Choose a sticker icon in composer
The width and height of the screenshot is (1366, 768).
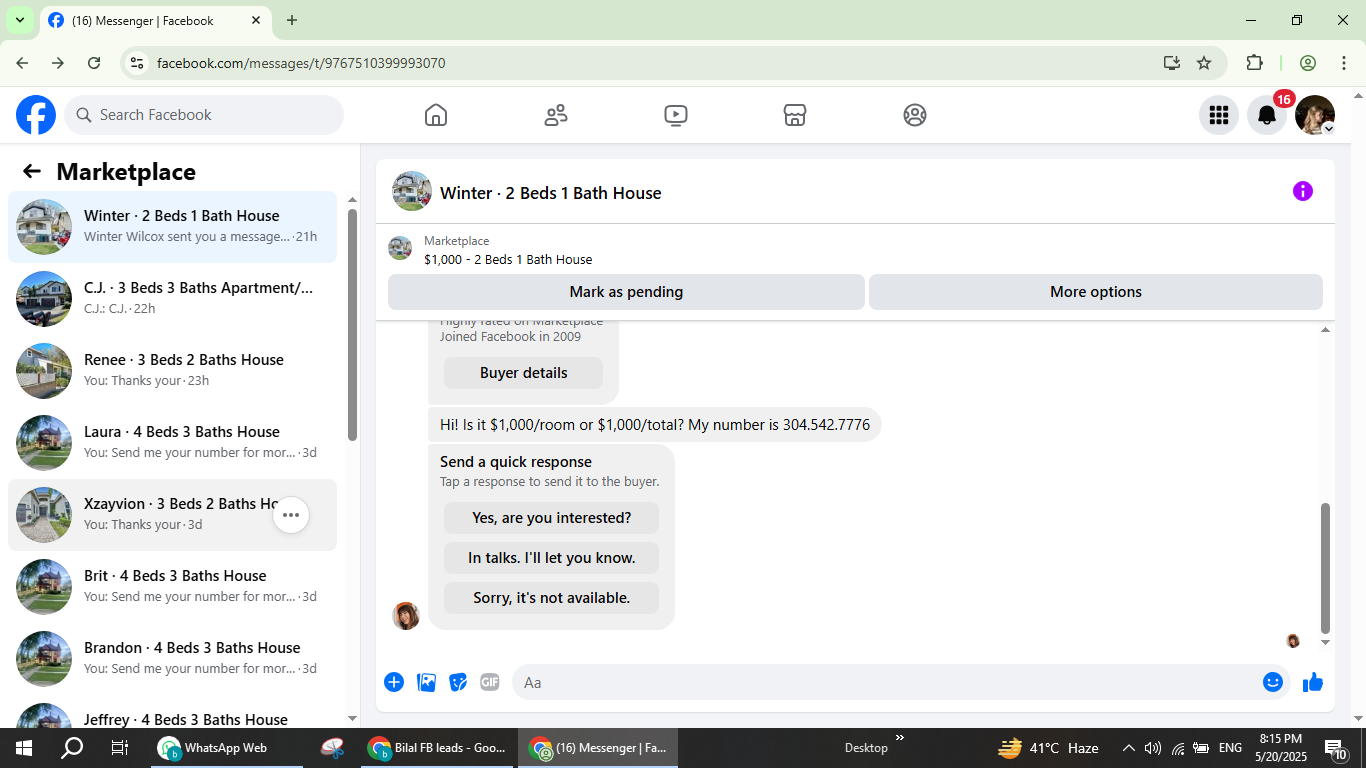(x=459, y=682)
